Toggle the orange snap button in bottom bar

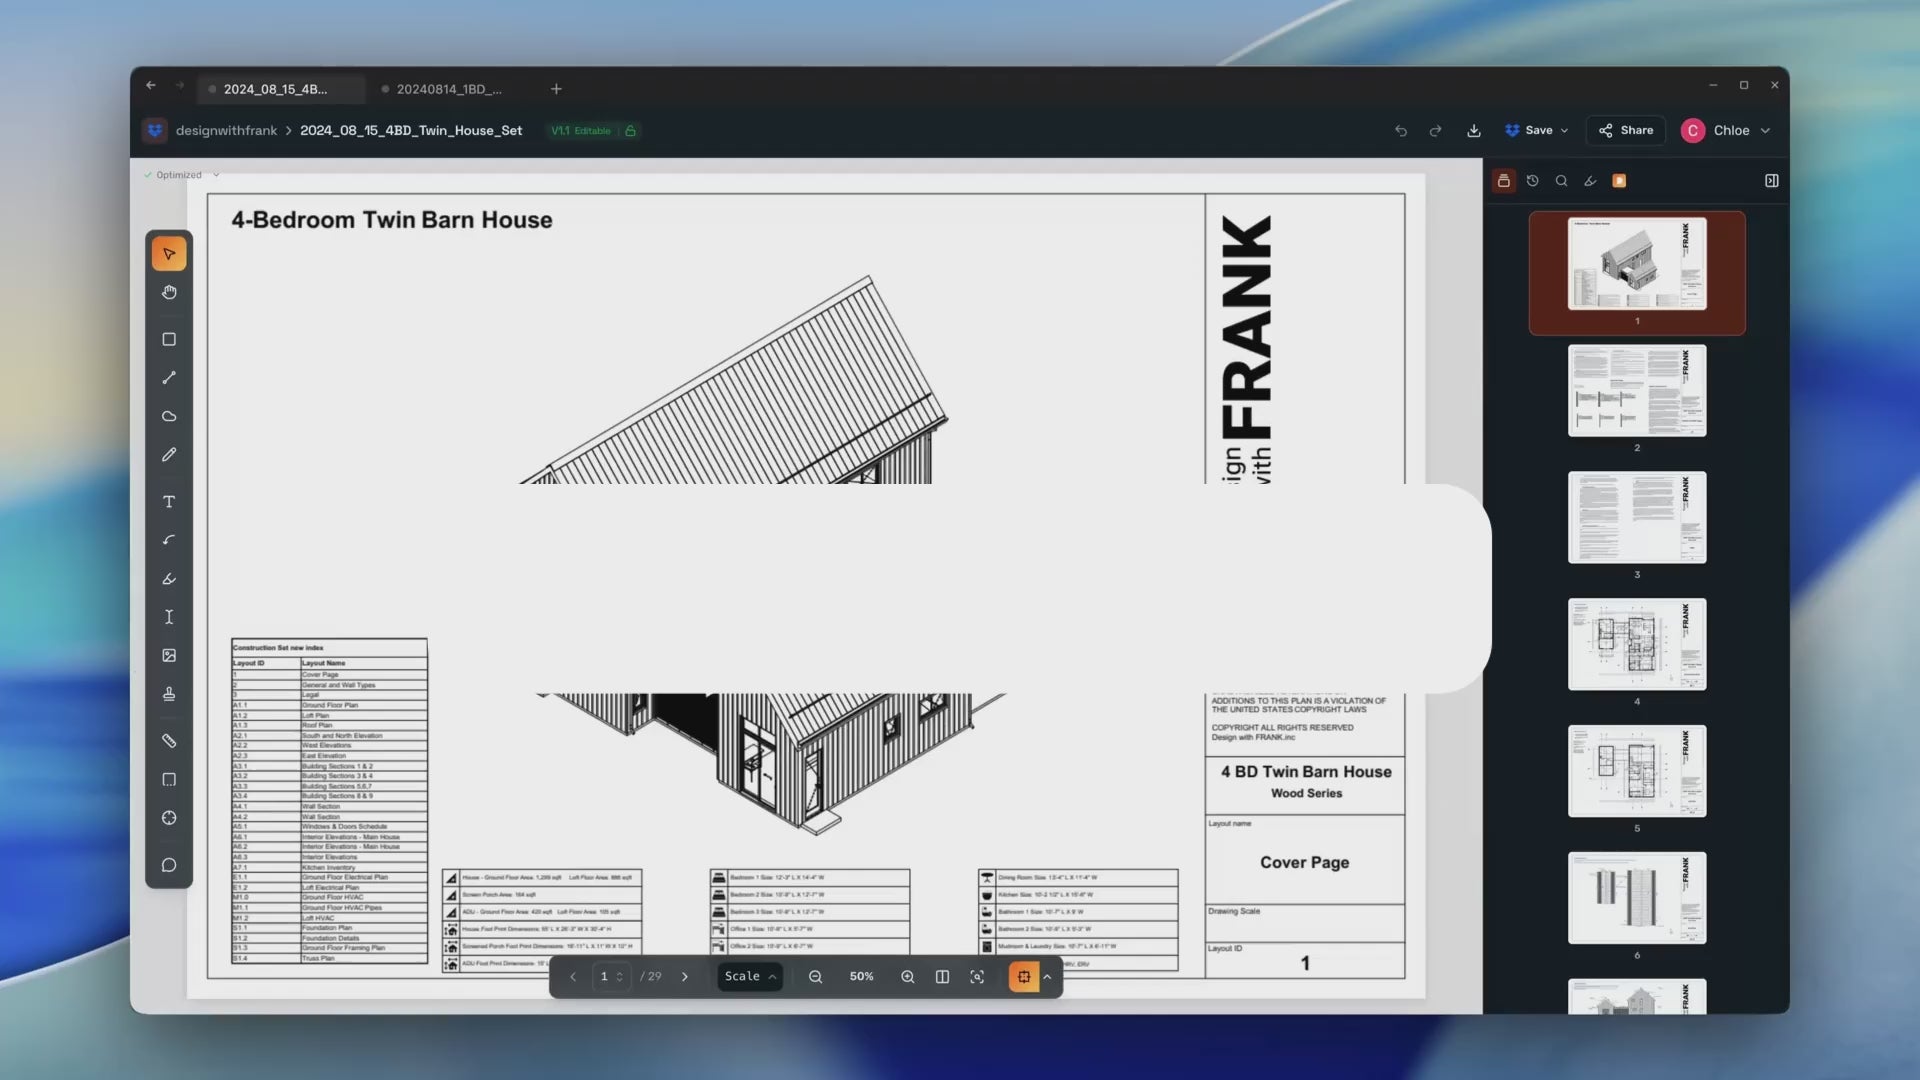point(1024,977)
